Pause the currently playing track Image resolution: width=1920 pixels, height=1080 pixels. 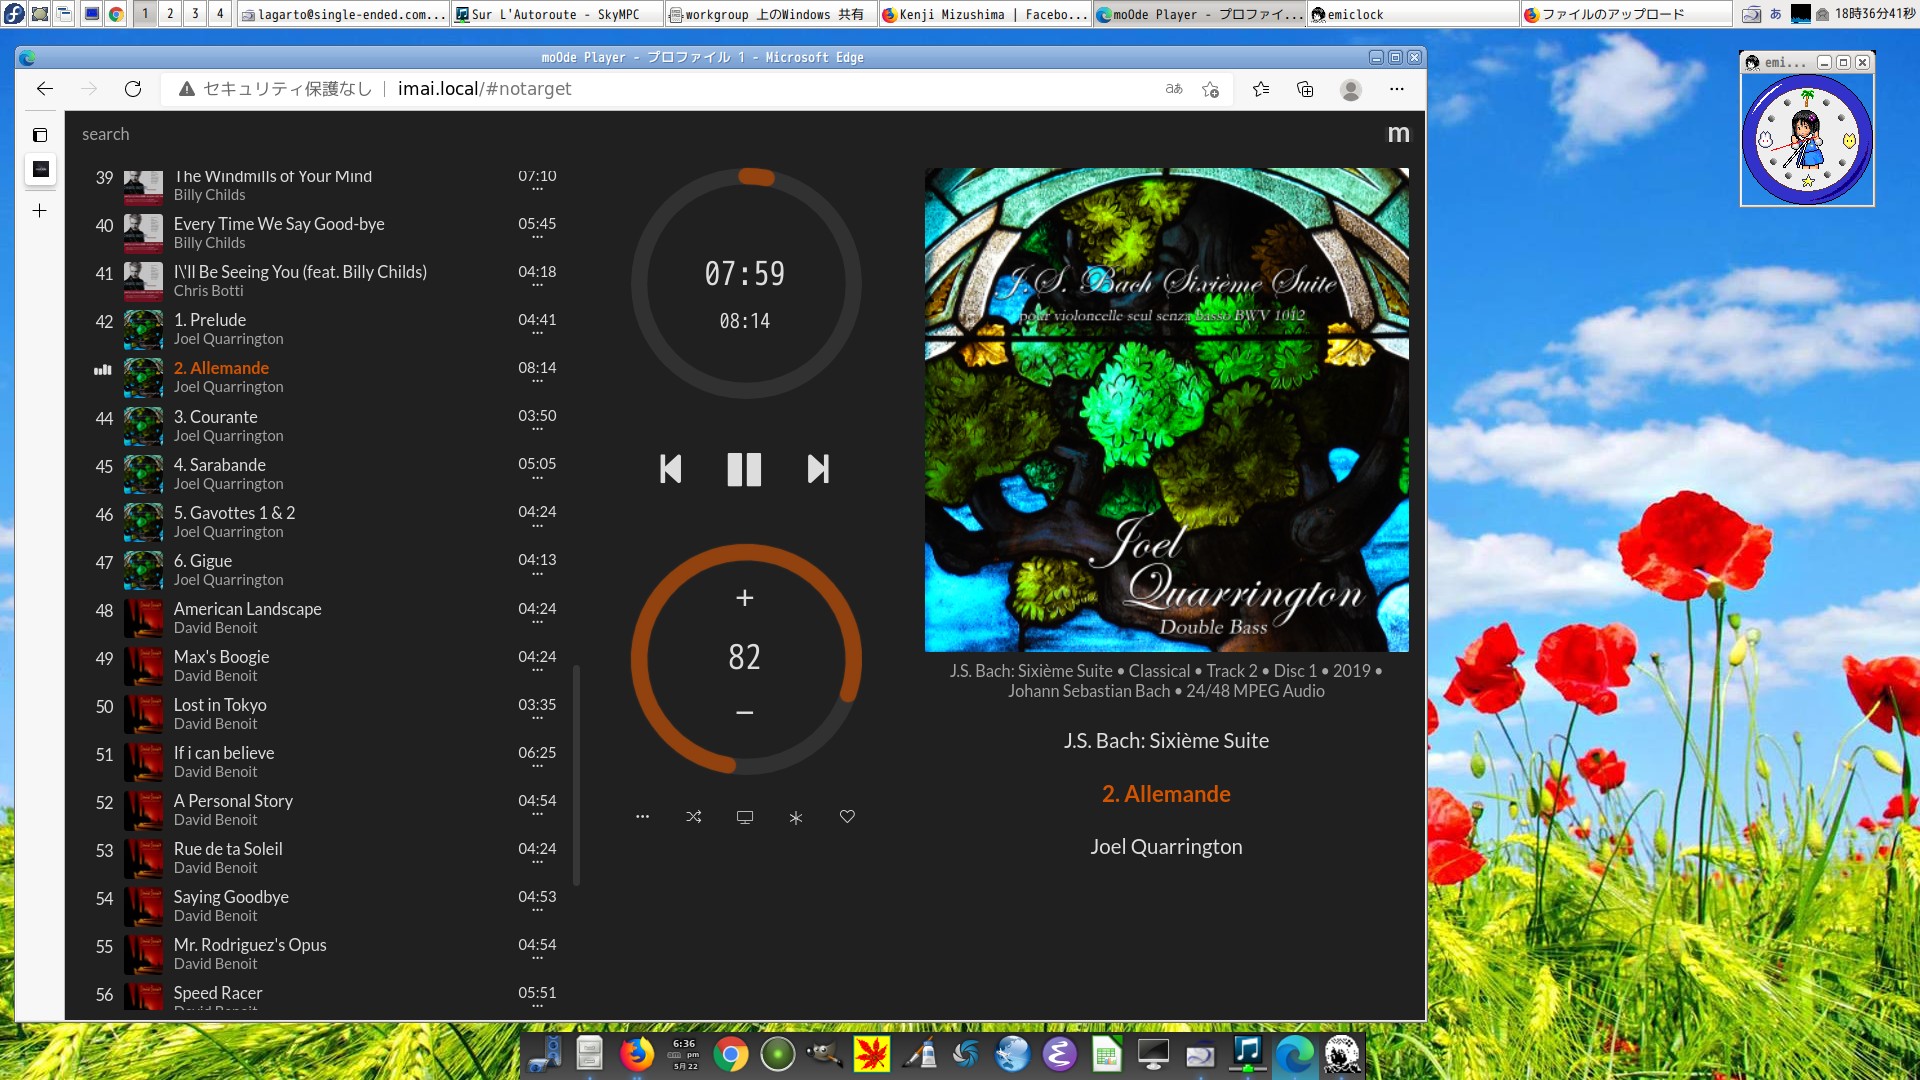(x=744, y=469)
